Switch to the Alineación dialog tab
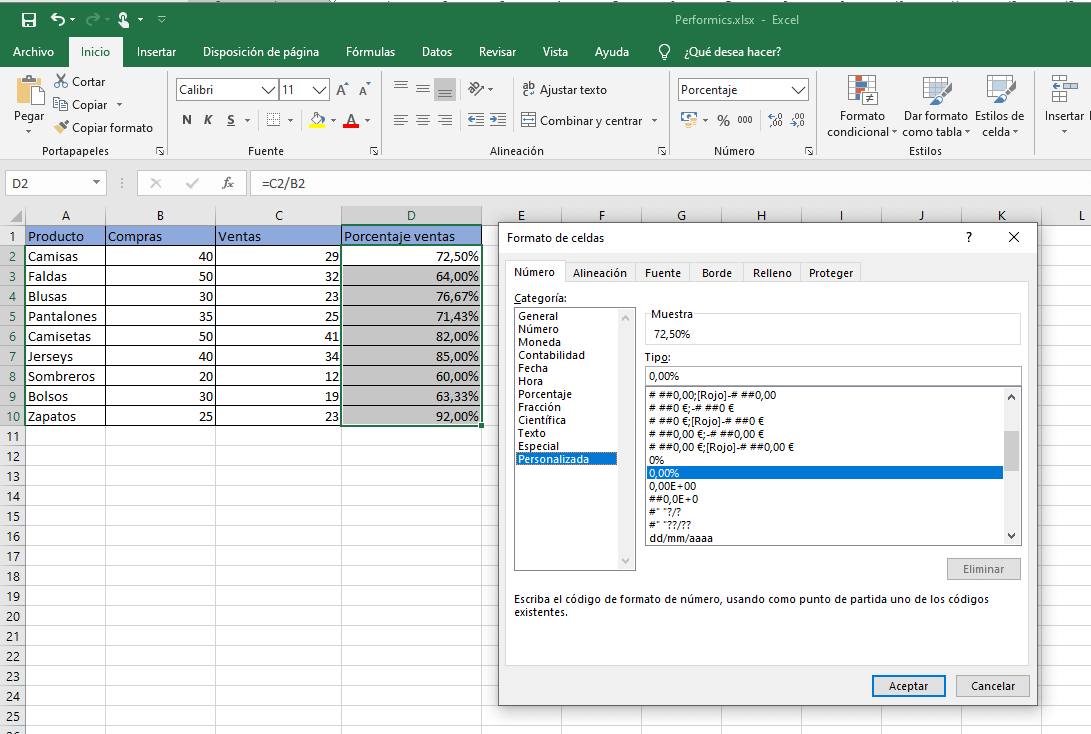1091x734 pixels. [599, 273]
